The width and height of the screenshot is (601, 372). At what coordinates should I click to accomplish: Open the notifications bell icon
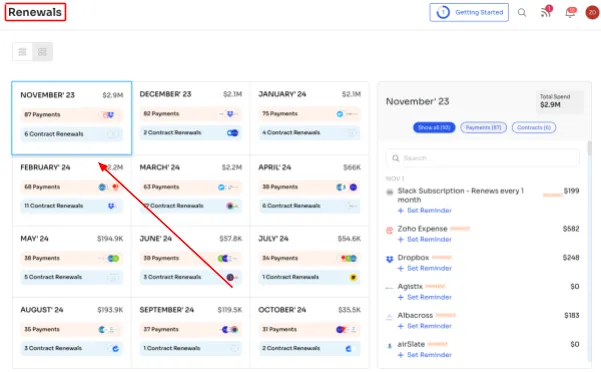click(x=570, y=12)
